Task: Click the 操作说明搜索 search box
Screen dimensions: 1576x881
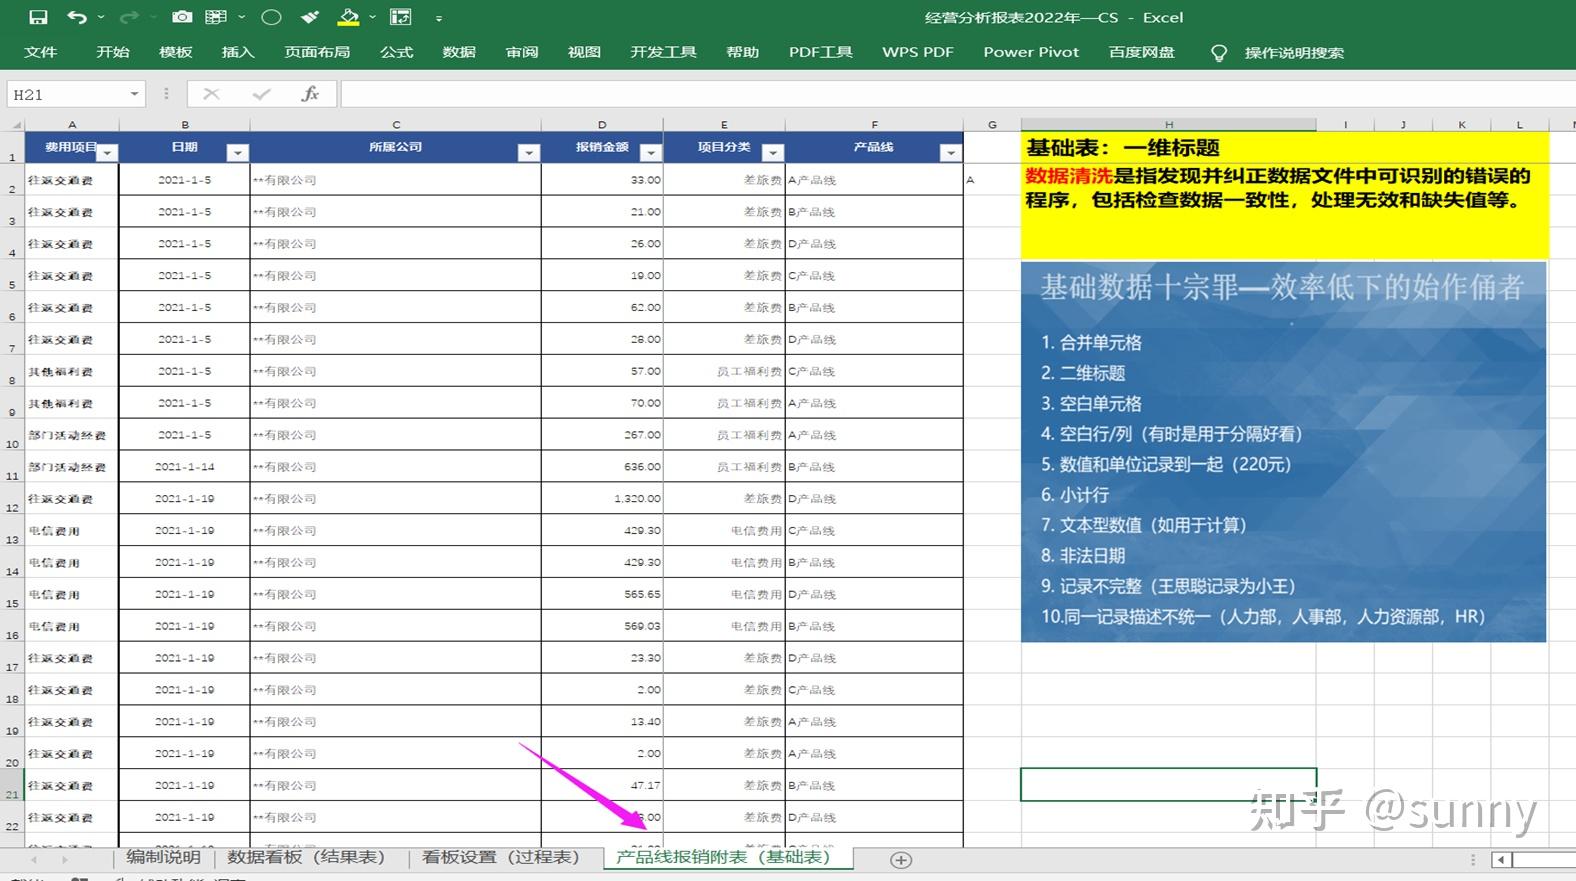Action: [x=1294, y=53]
